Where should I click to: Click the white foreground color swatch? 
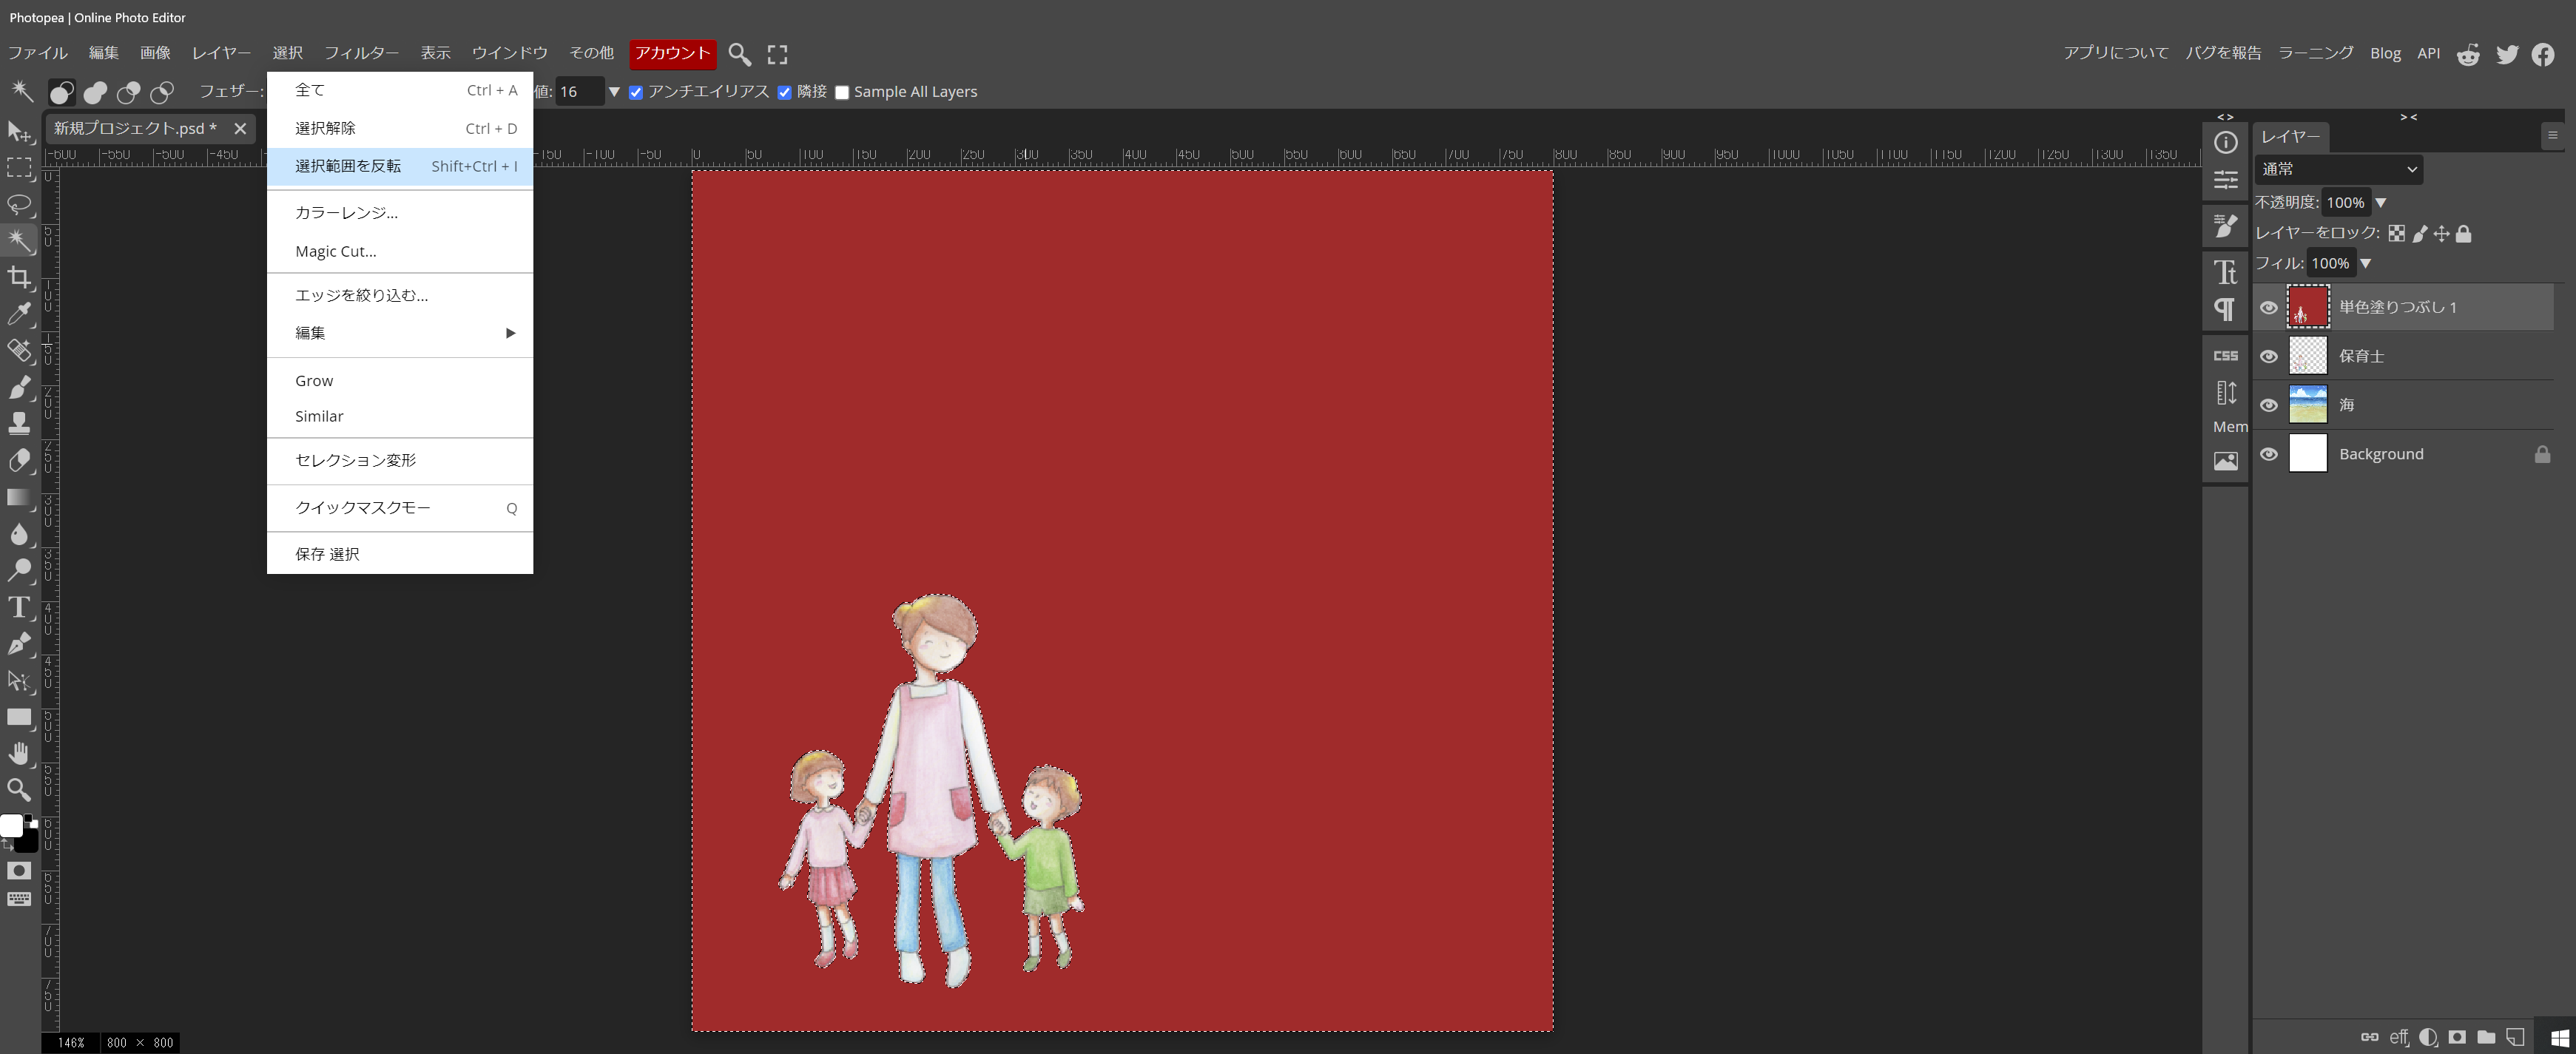point(11,826)
